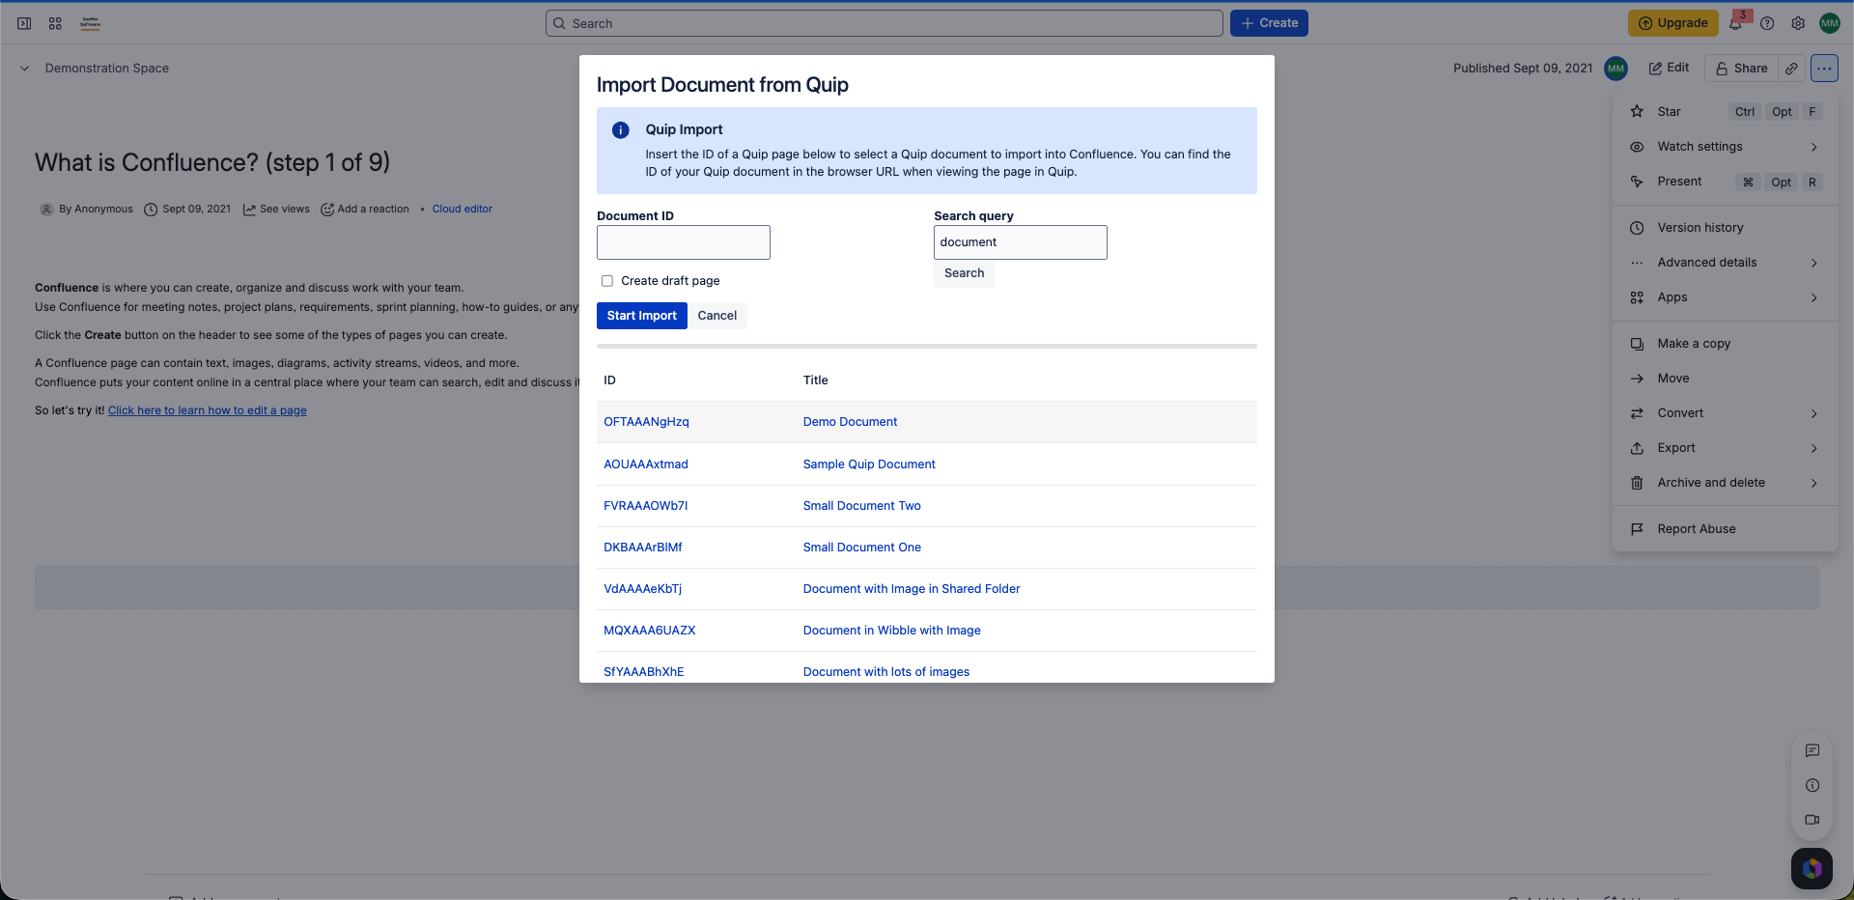Viewport: 1854px width, 900px height.
Task: Click the Move arrow icon
Action: 1637,379
